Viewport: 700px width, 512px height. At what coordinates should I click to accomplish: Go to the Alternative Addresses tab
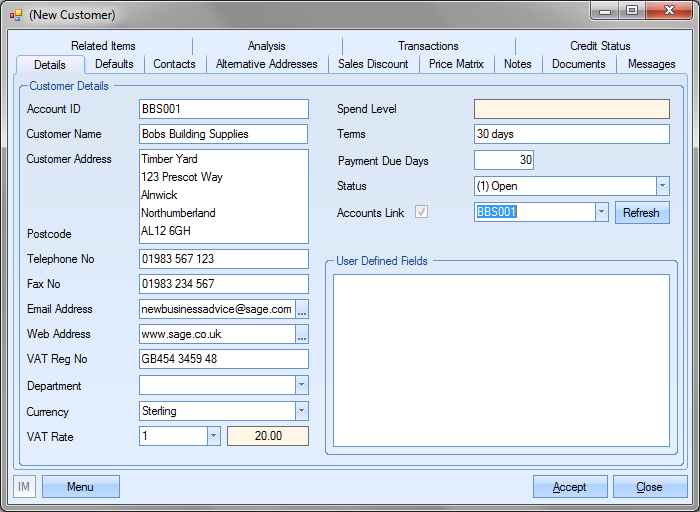[266, 64]
